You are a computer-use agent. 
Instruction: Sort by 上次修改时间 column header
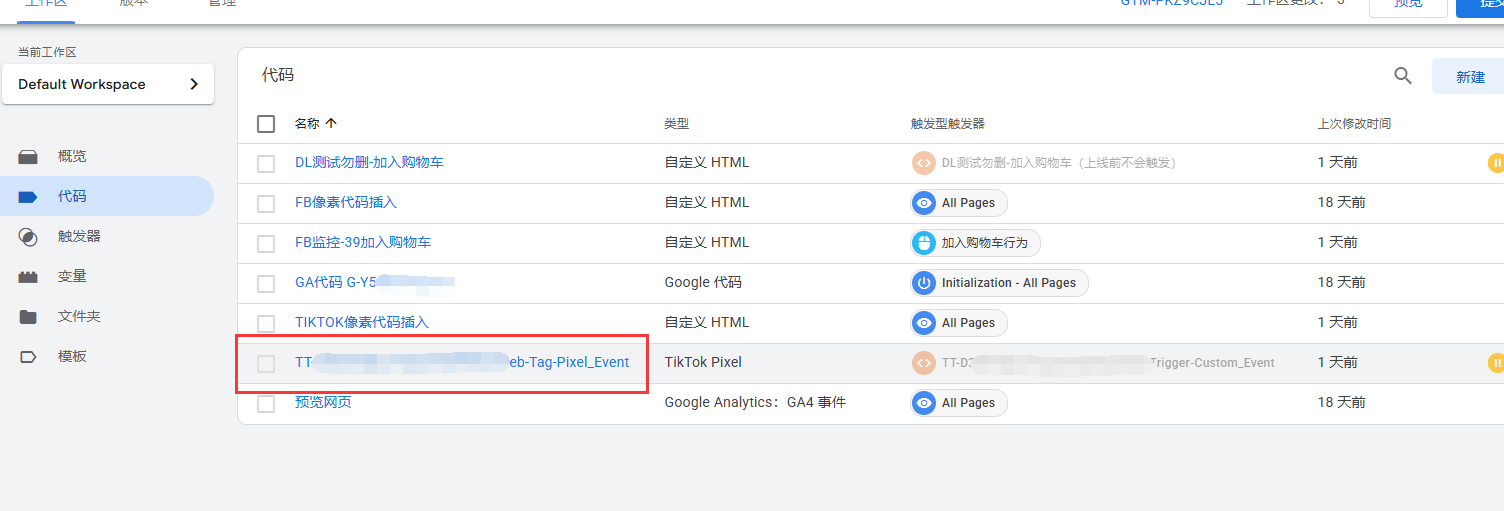pyautogui.click(x=1354, y=124)
